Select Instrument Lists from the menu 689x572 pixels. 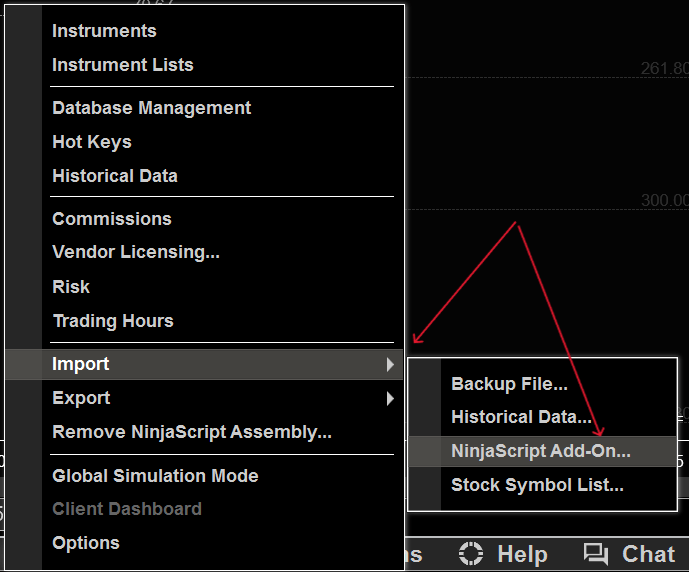tap(122, 65)
